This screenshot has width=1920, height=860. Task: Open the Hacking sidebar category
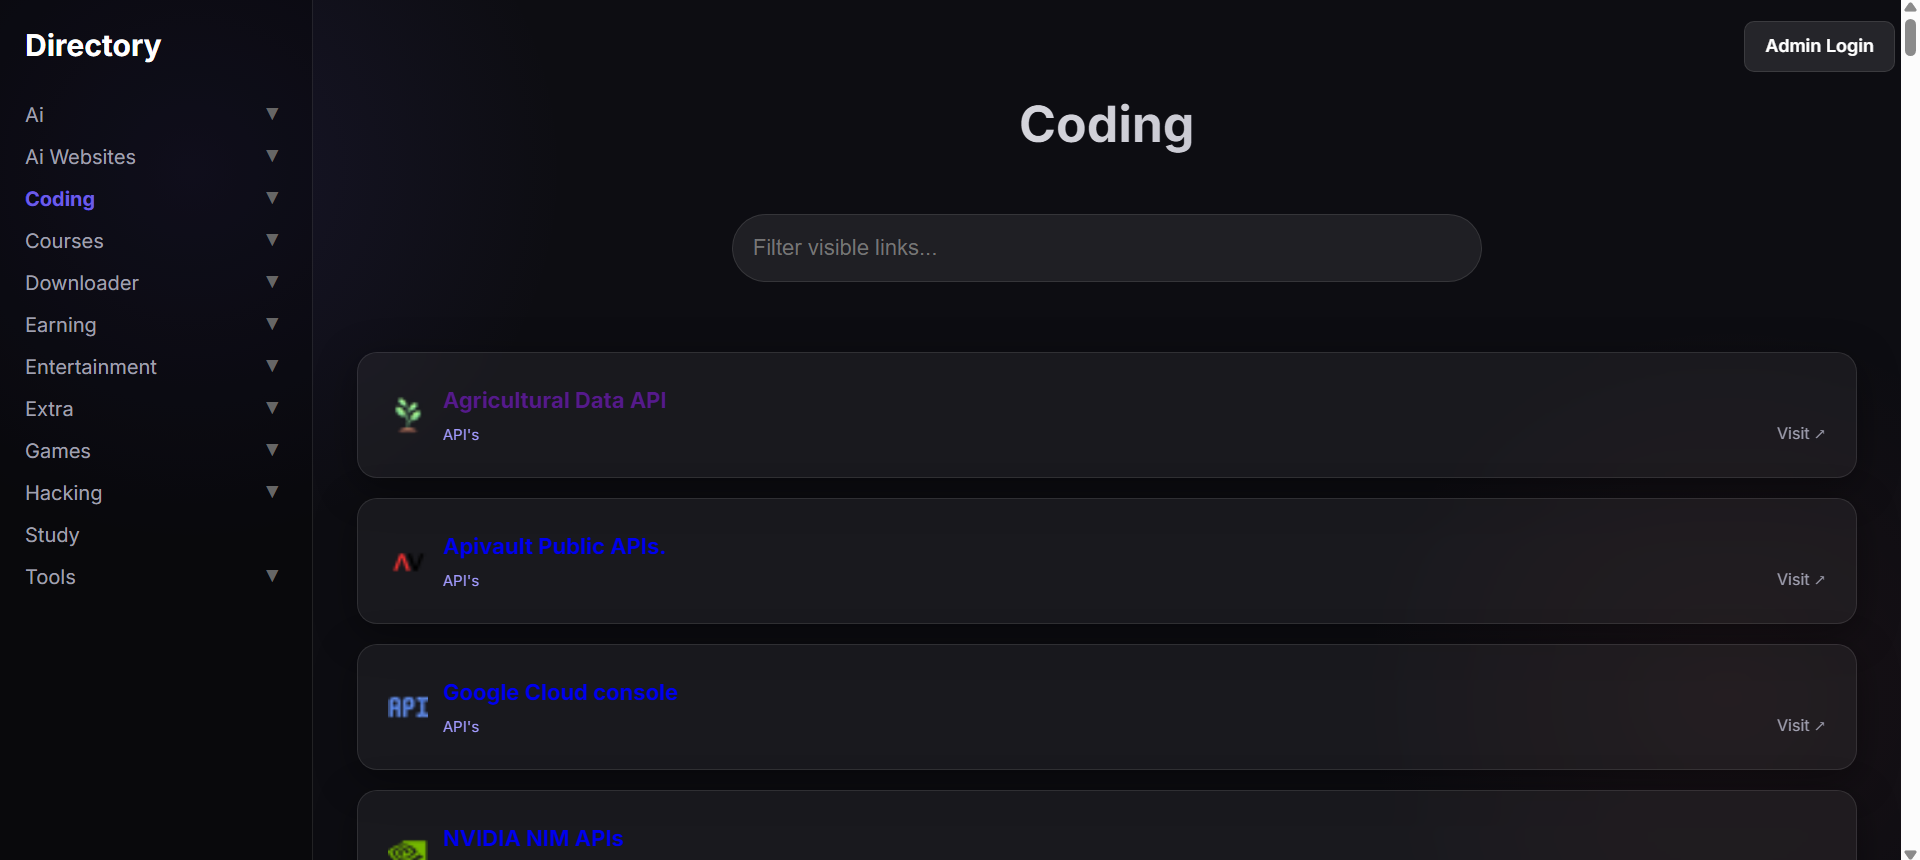point(64,493)
